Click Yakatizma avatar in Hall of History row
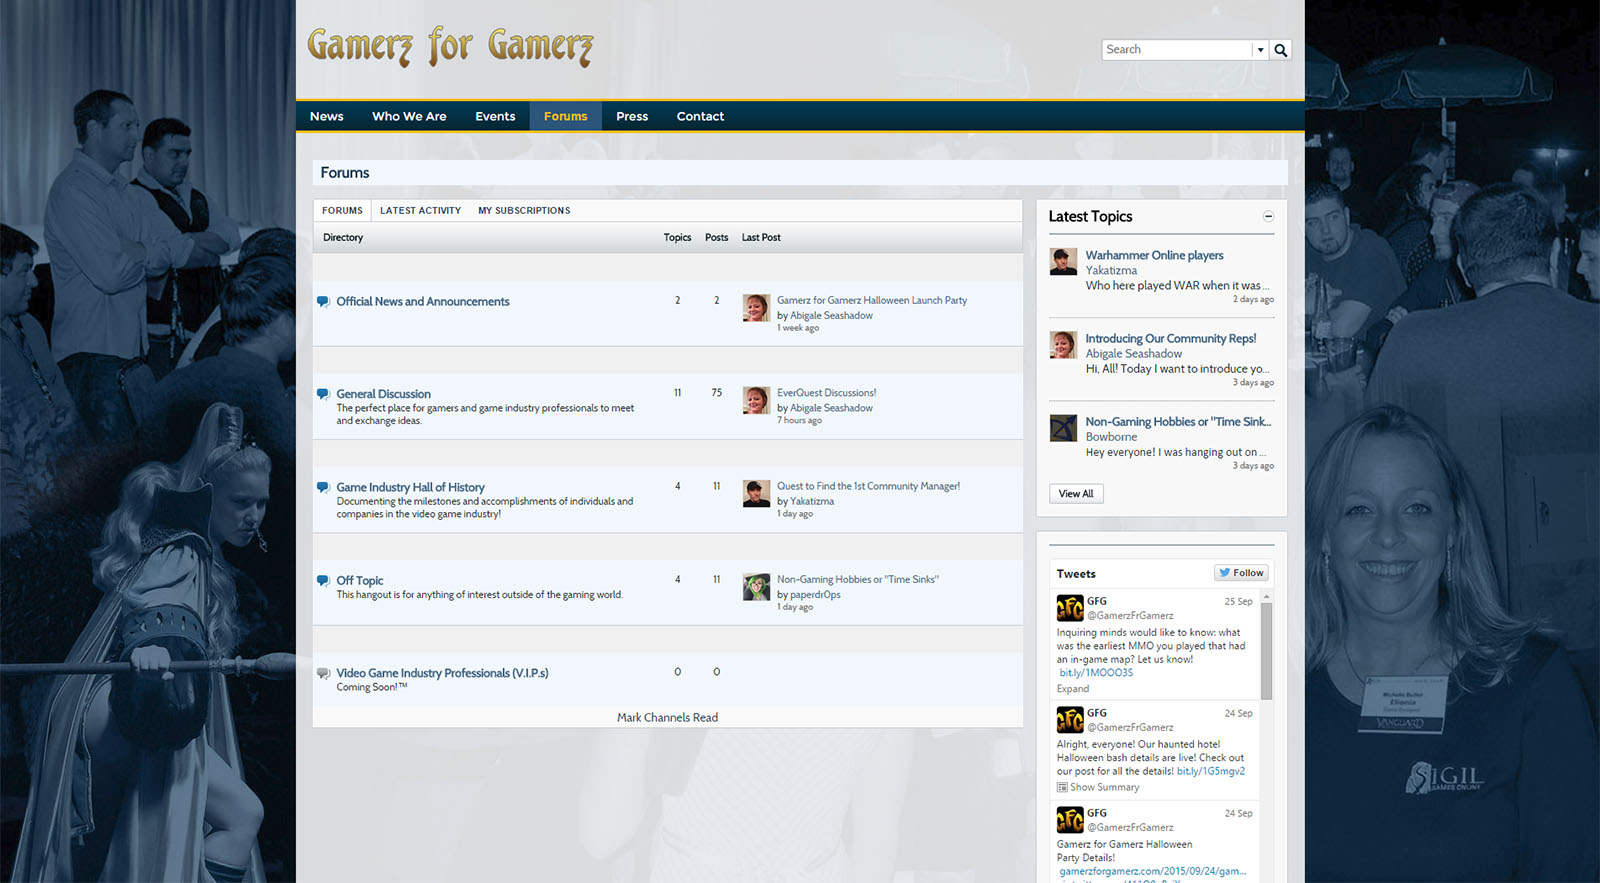1600x883 pixels. pos(756,493)
